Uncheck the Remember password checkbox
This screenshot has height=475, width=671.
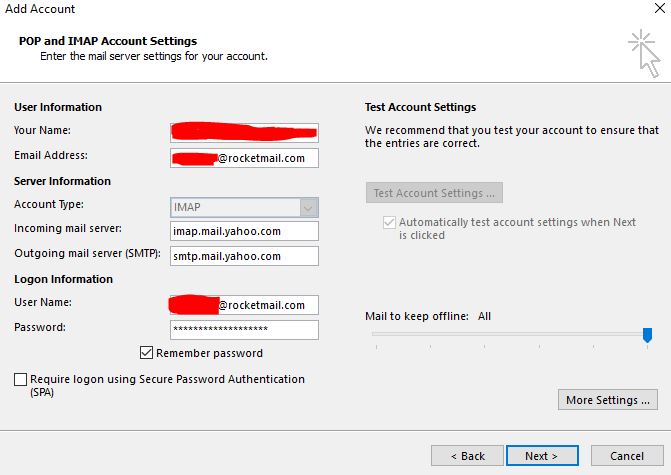pyautogui.click(x=146, y=353)
